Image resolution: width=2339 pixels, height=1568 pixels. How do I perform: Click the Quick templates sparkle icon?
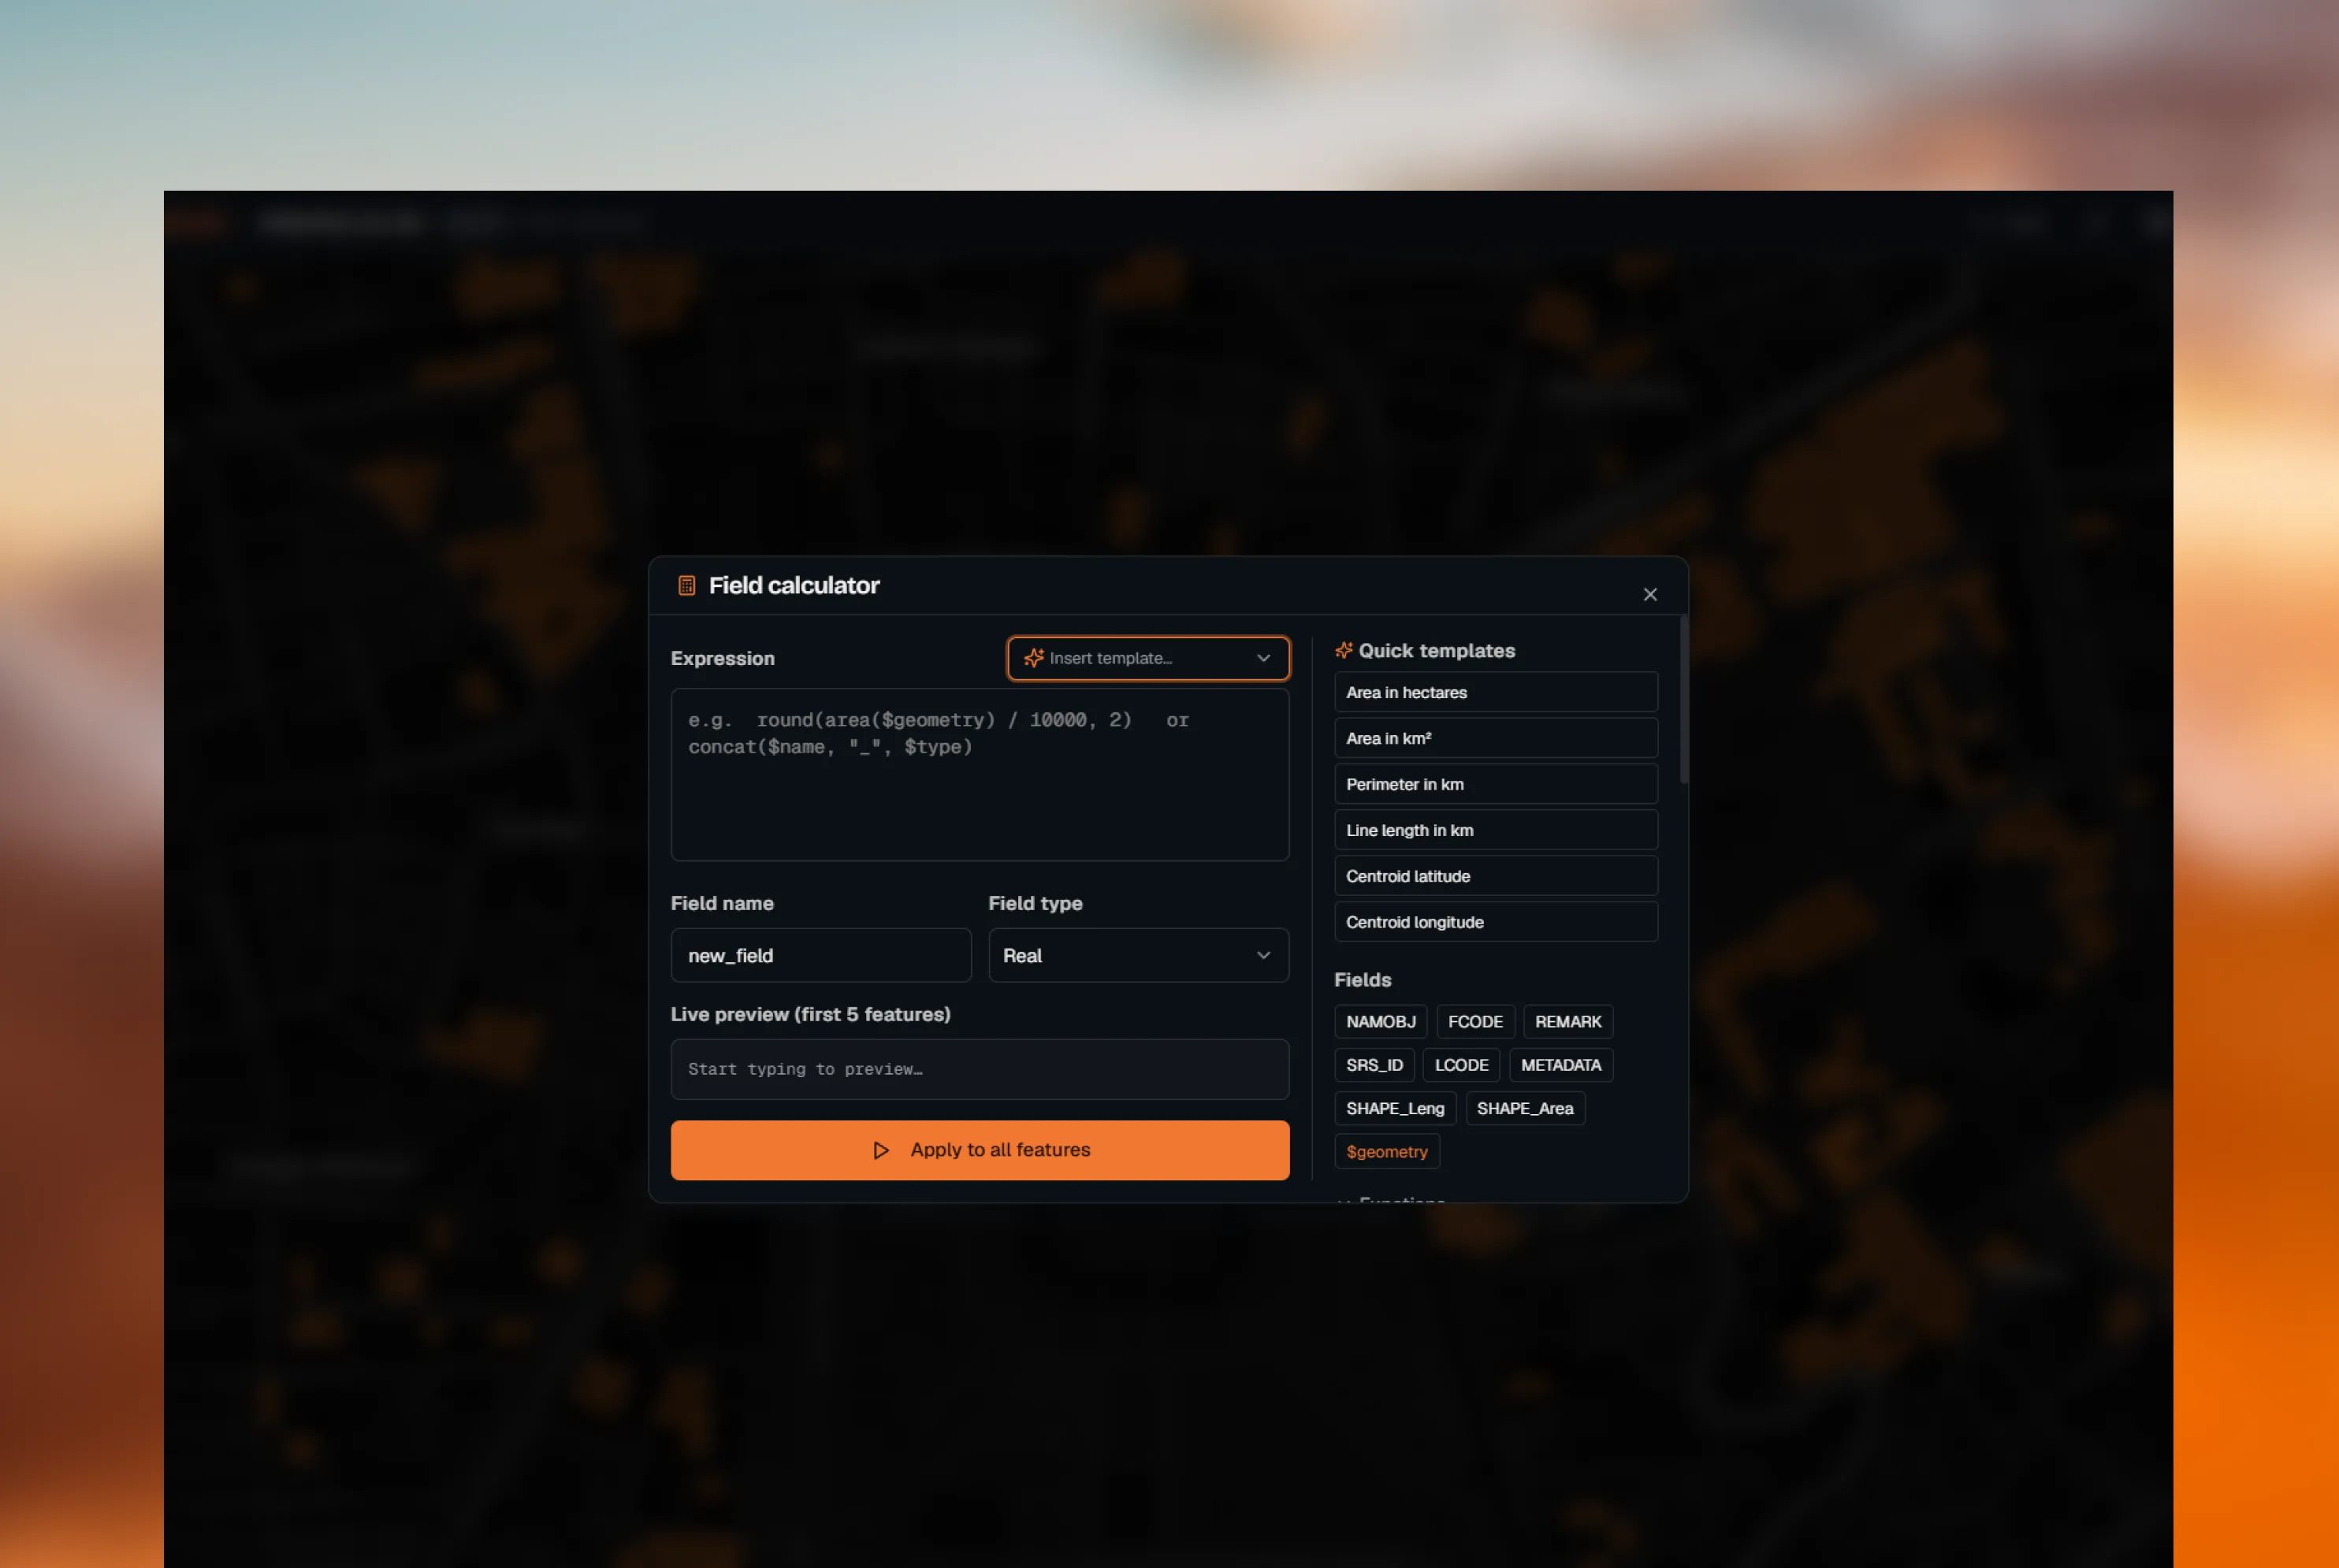[1344, 651]
